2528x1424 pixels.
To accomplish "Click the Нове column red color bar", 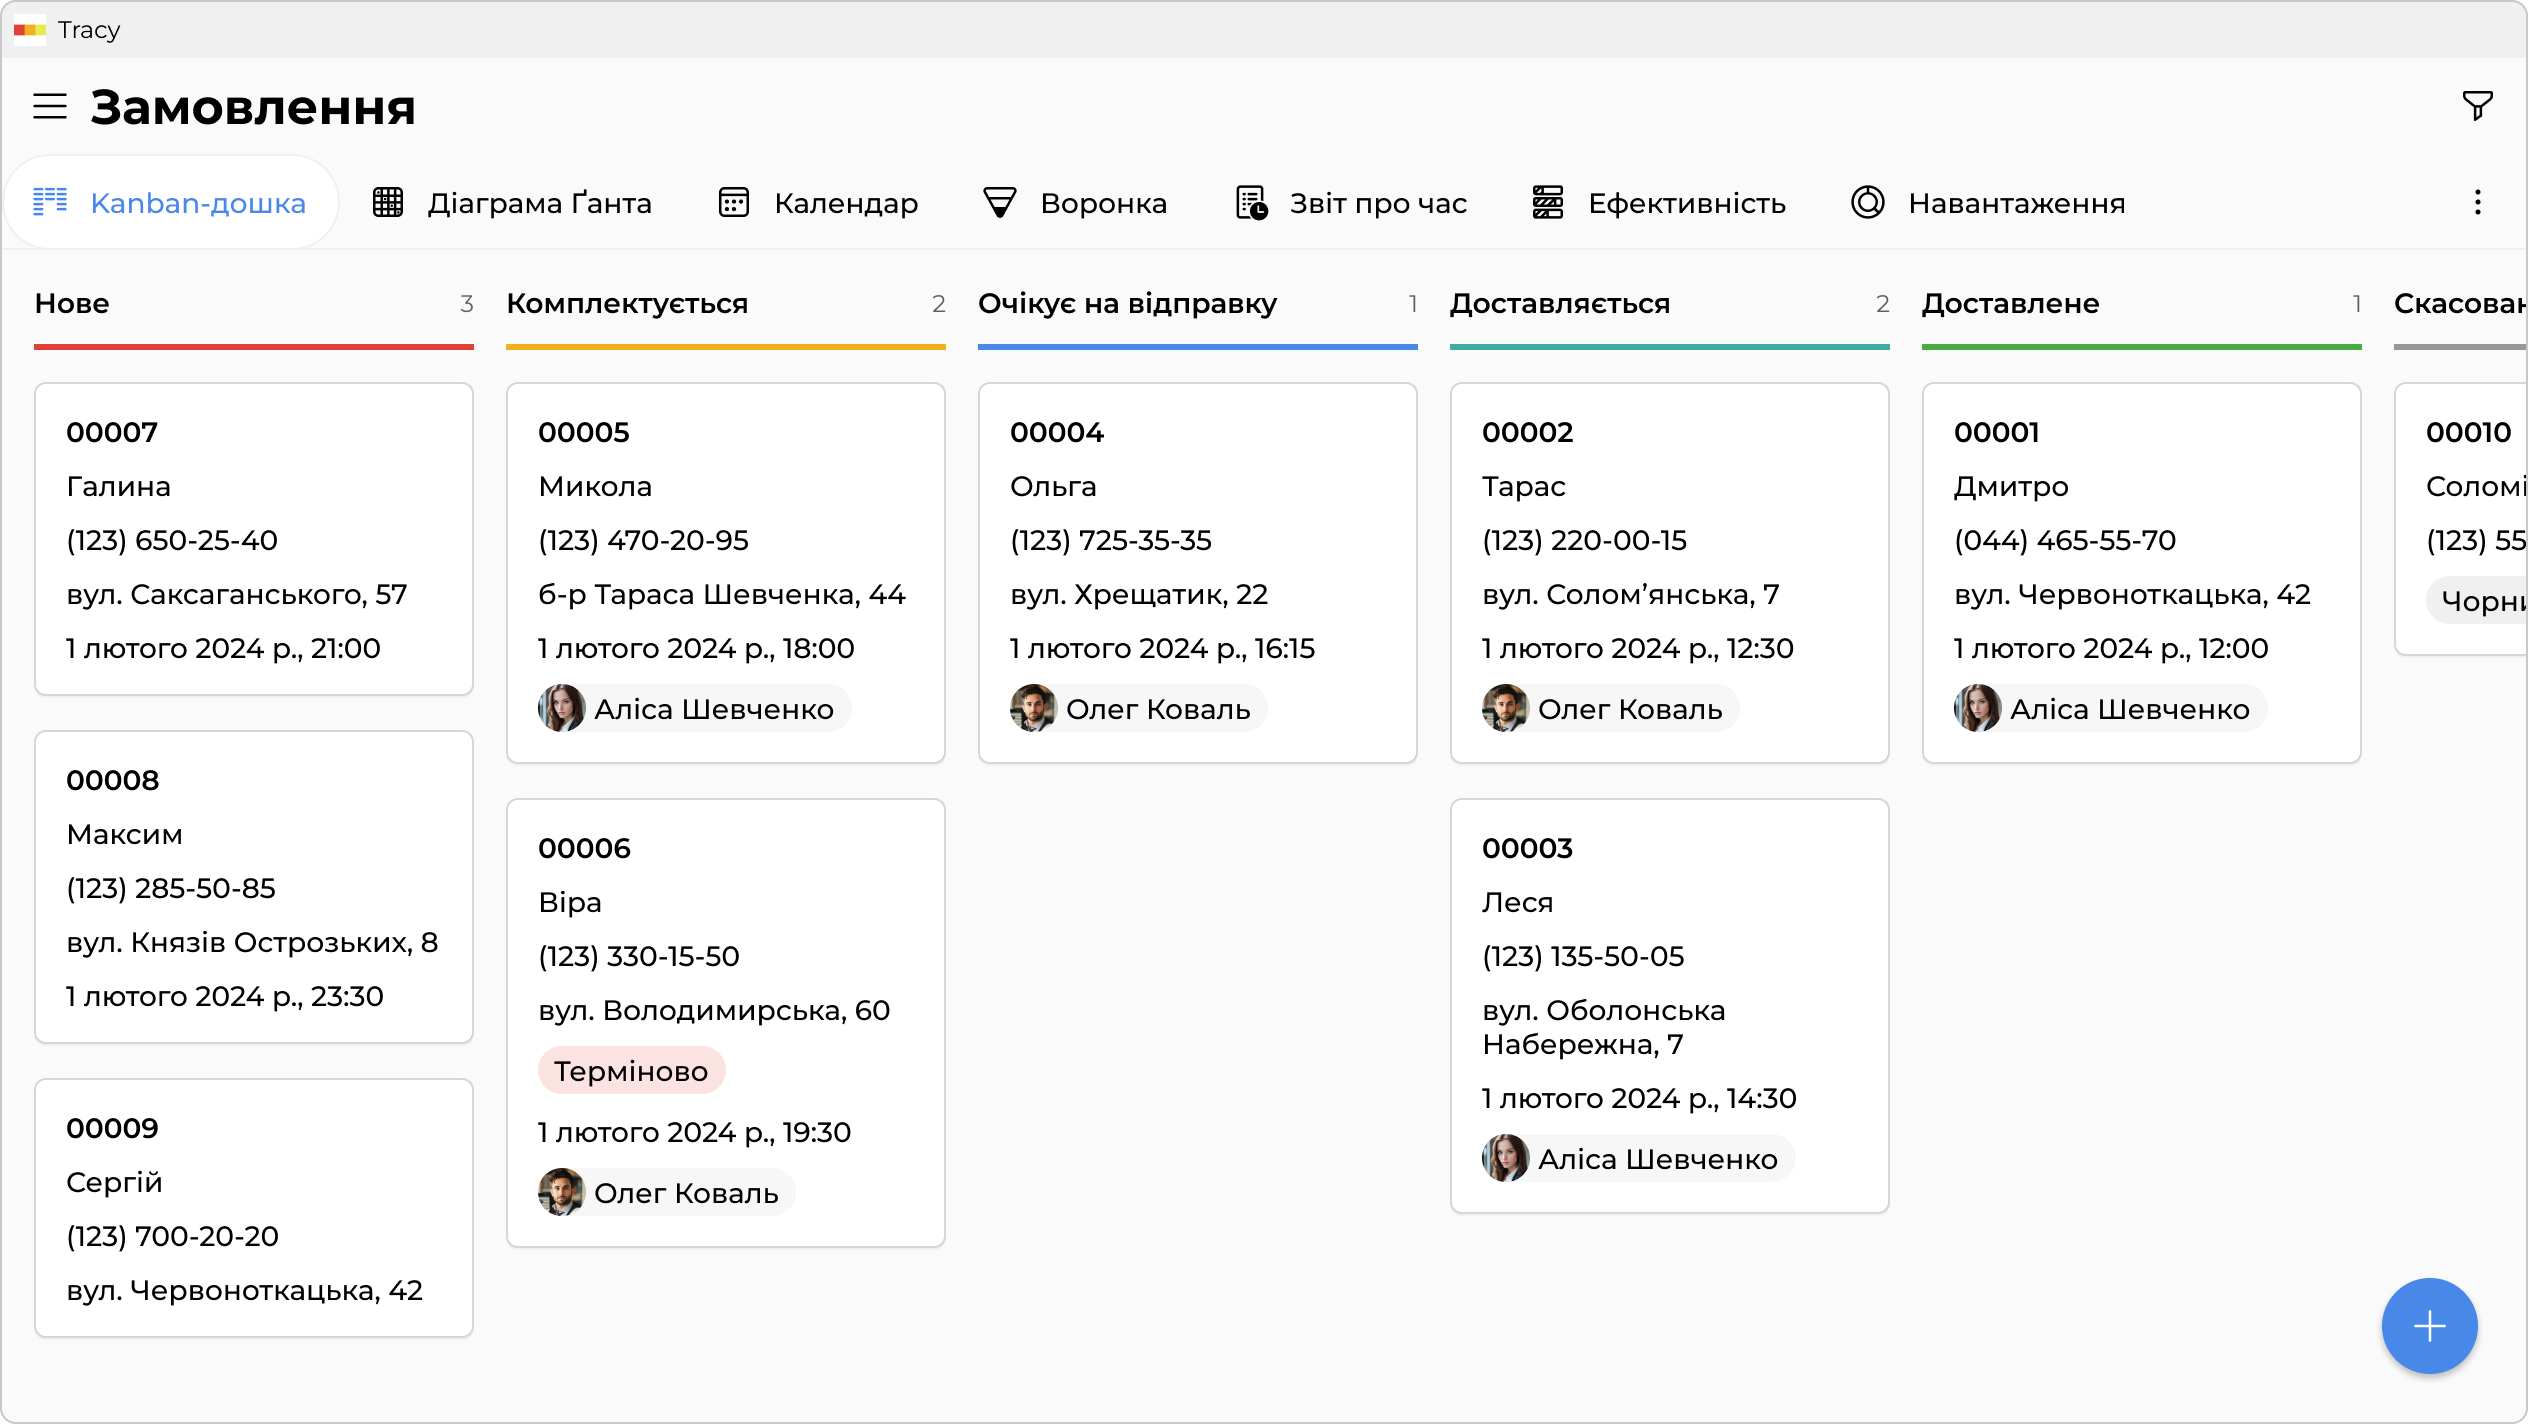I will point(254,347).
